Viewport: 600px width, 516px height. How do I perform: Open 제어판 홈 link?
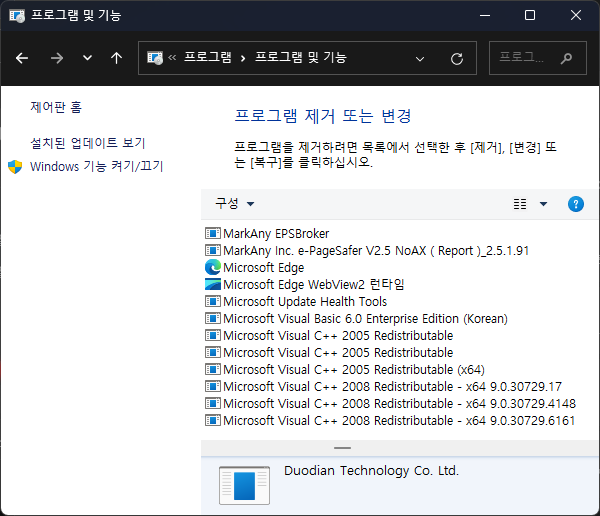[x=56, y=107]
